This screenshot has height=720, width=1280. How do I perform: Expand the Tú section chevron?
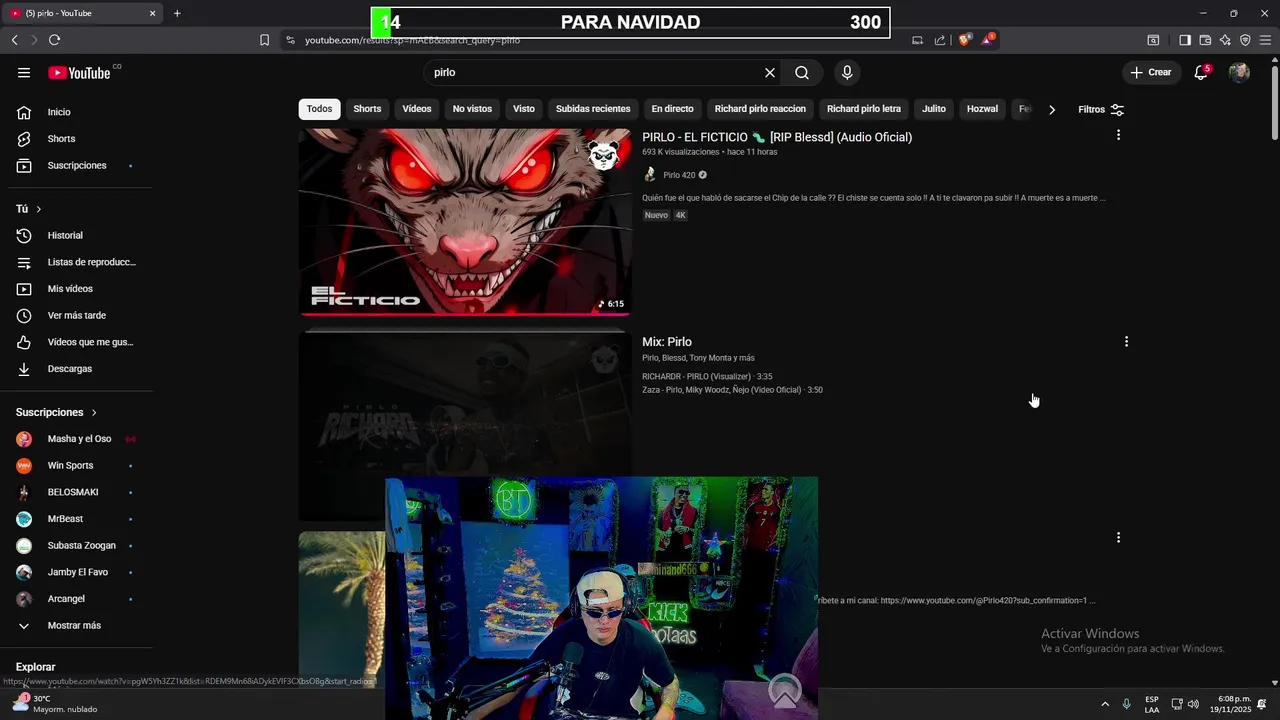coord(39,209)
